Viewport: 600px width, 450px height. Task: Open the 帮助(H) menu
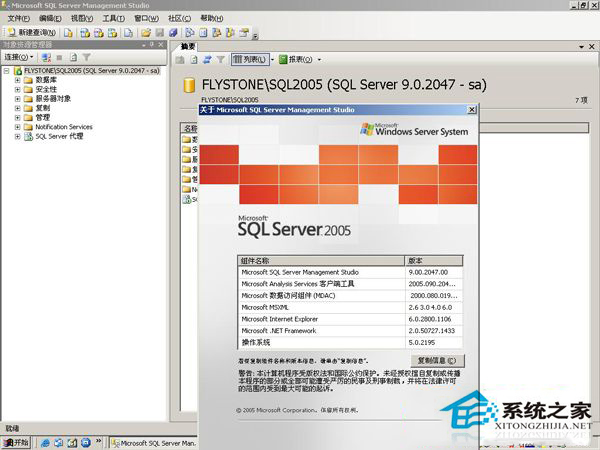click(212, 18)
